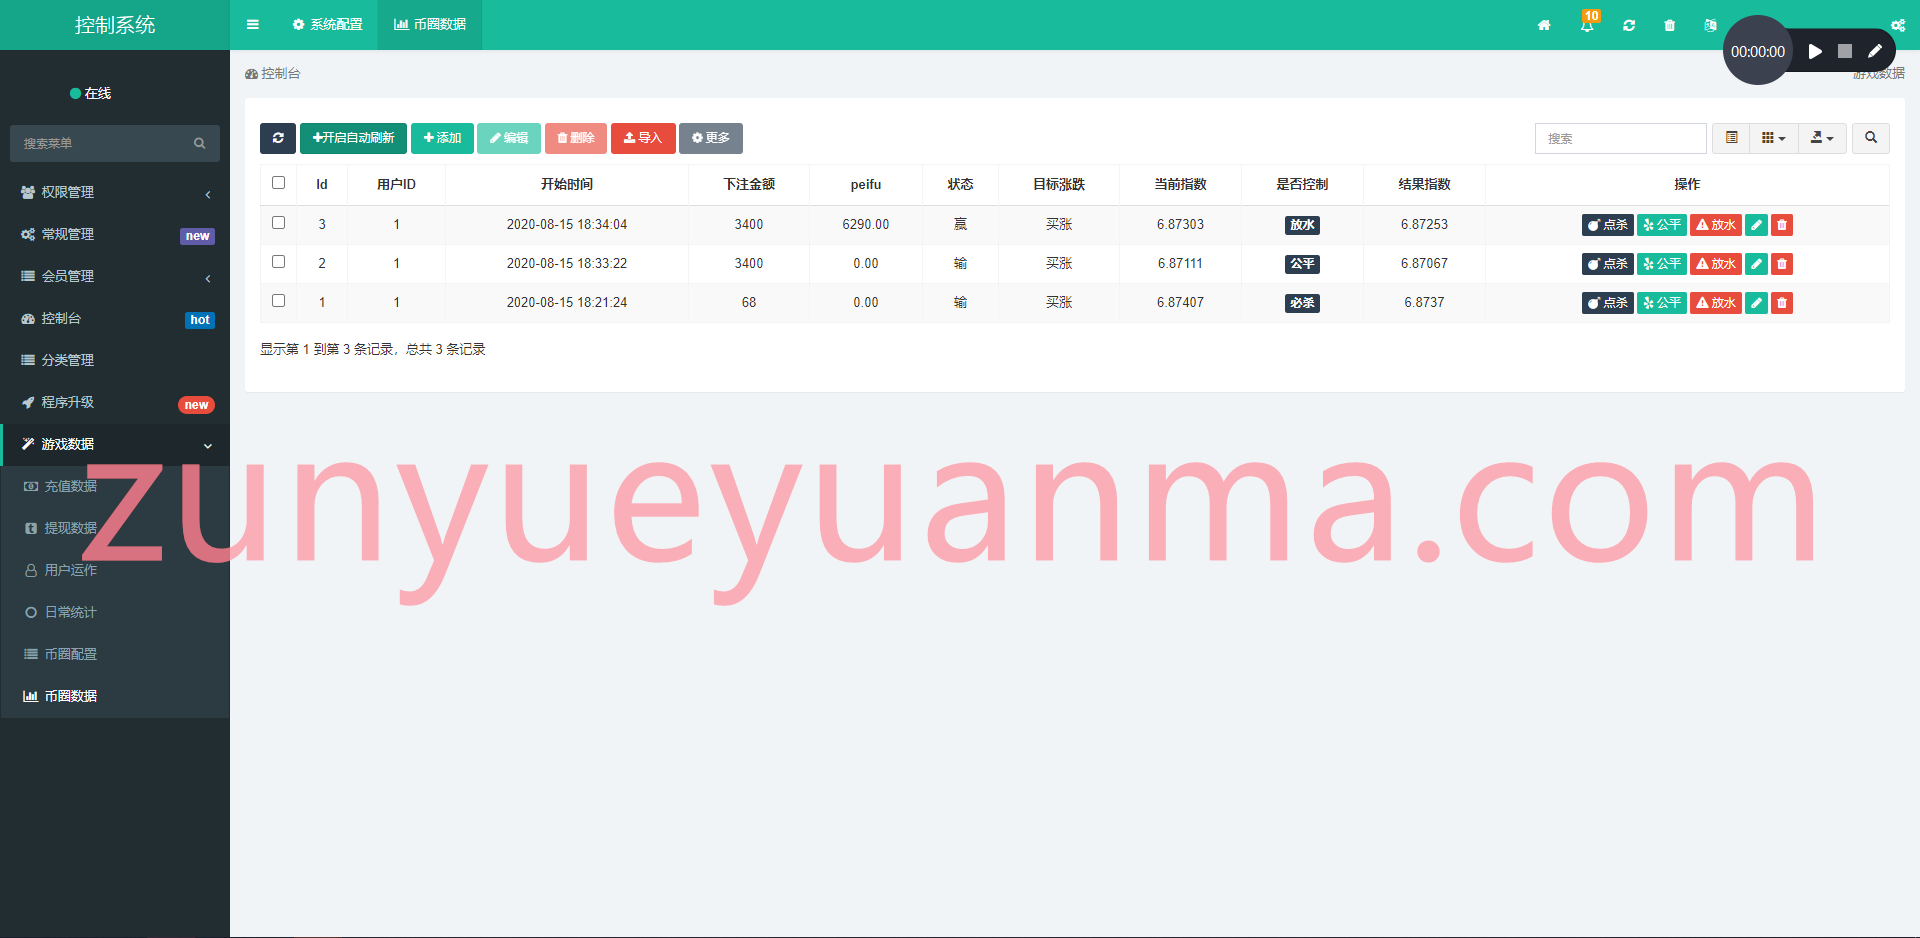Click the 放水 status label in row Id 3
1920x938 pixels.
(x=1302, y=225)
